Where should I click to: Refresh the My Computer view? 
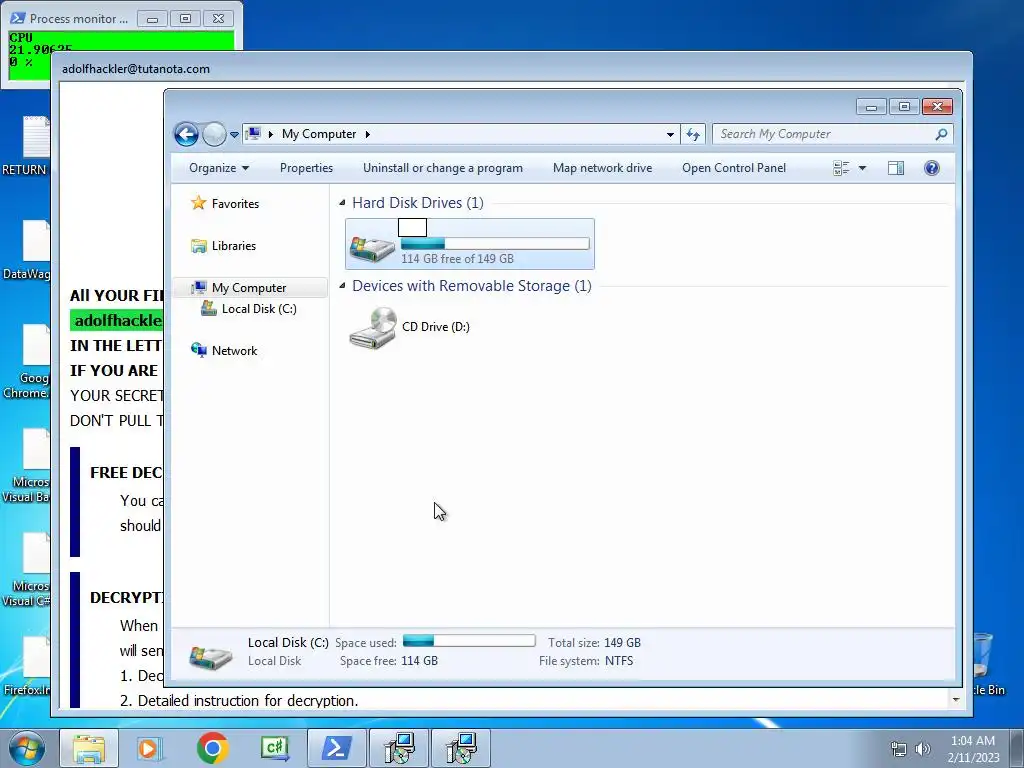693,134
